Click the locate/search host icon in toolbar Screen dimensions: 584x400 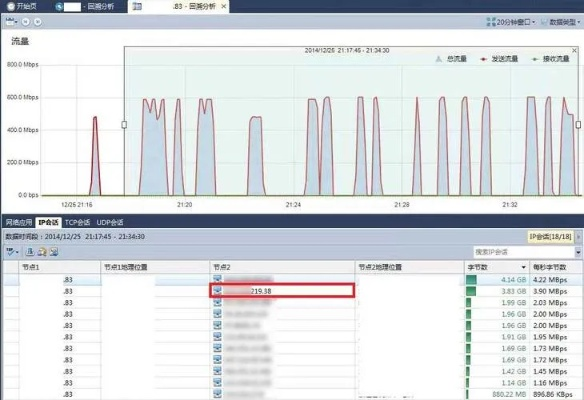42,252
